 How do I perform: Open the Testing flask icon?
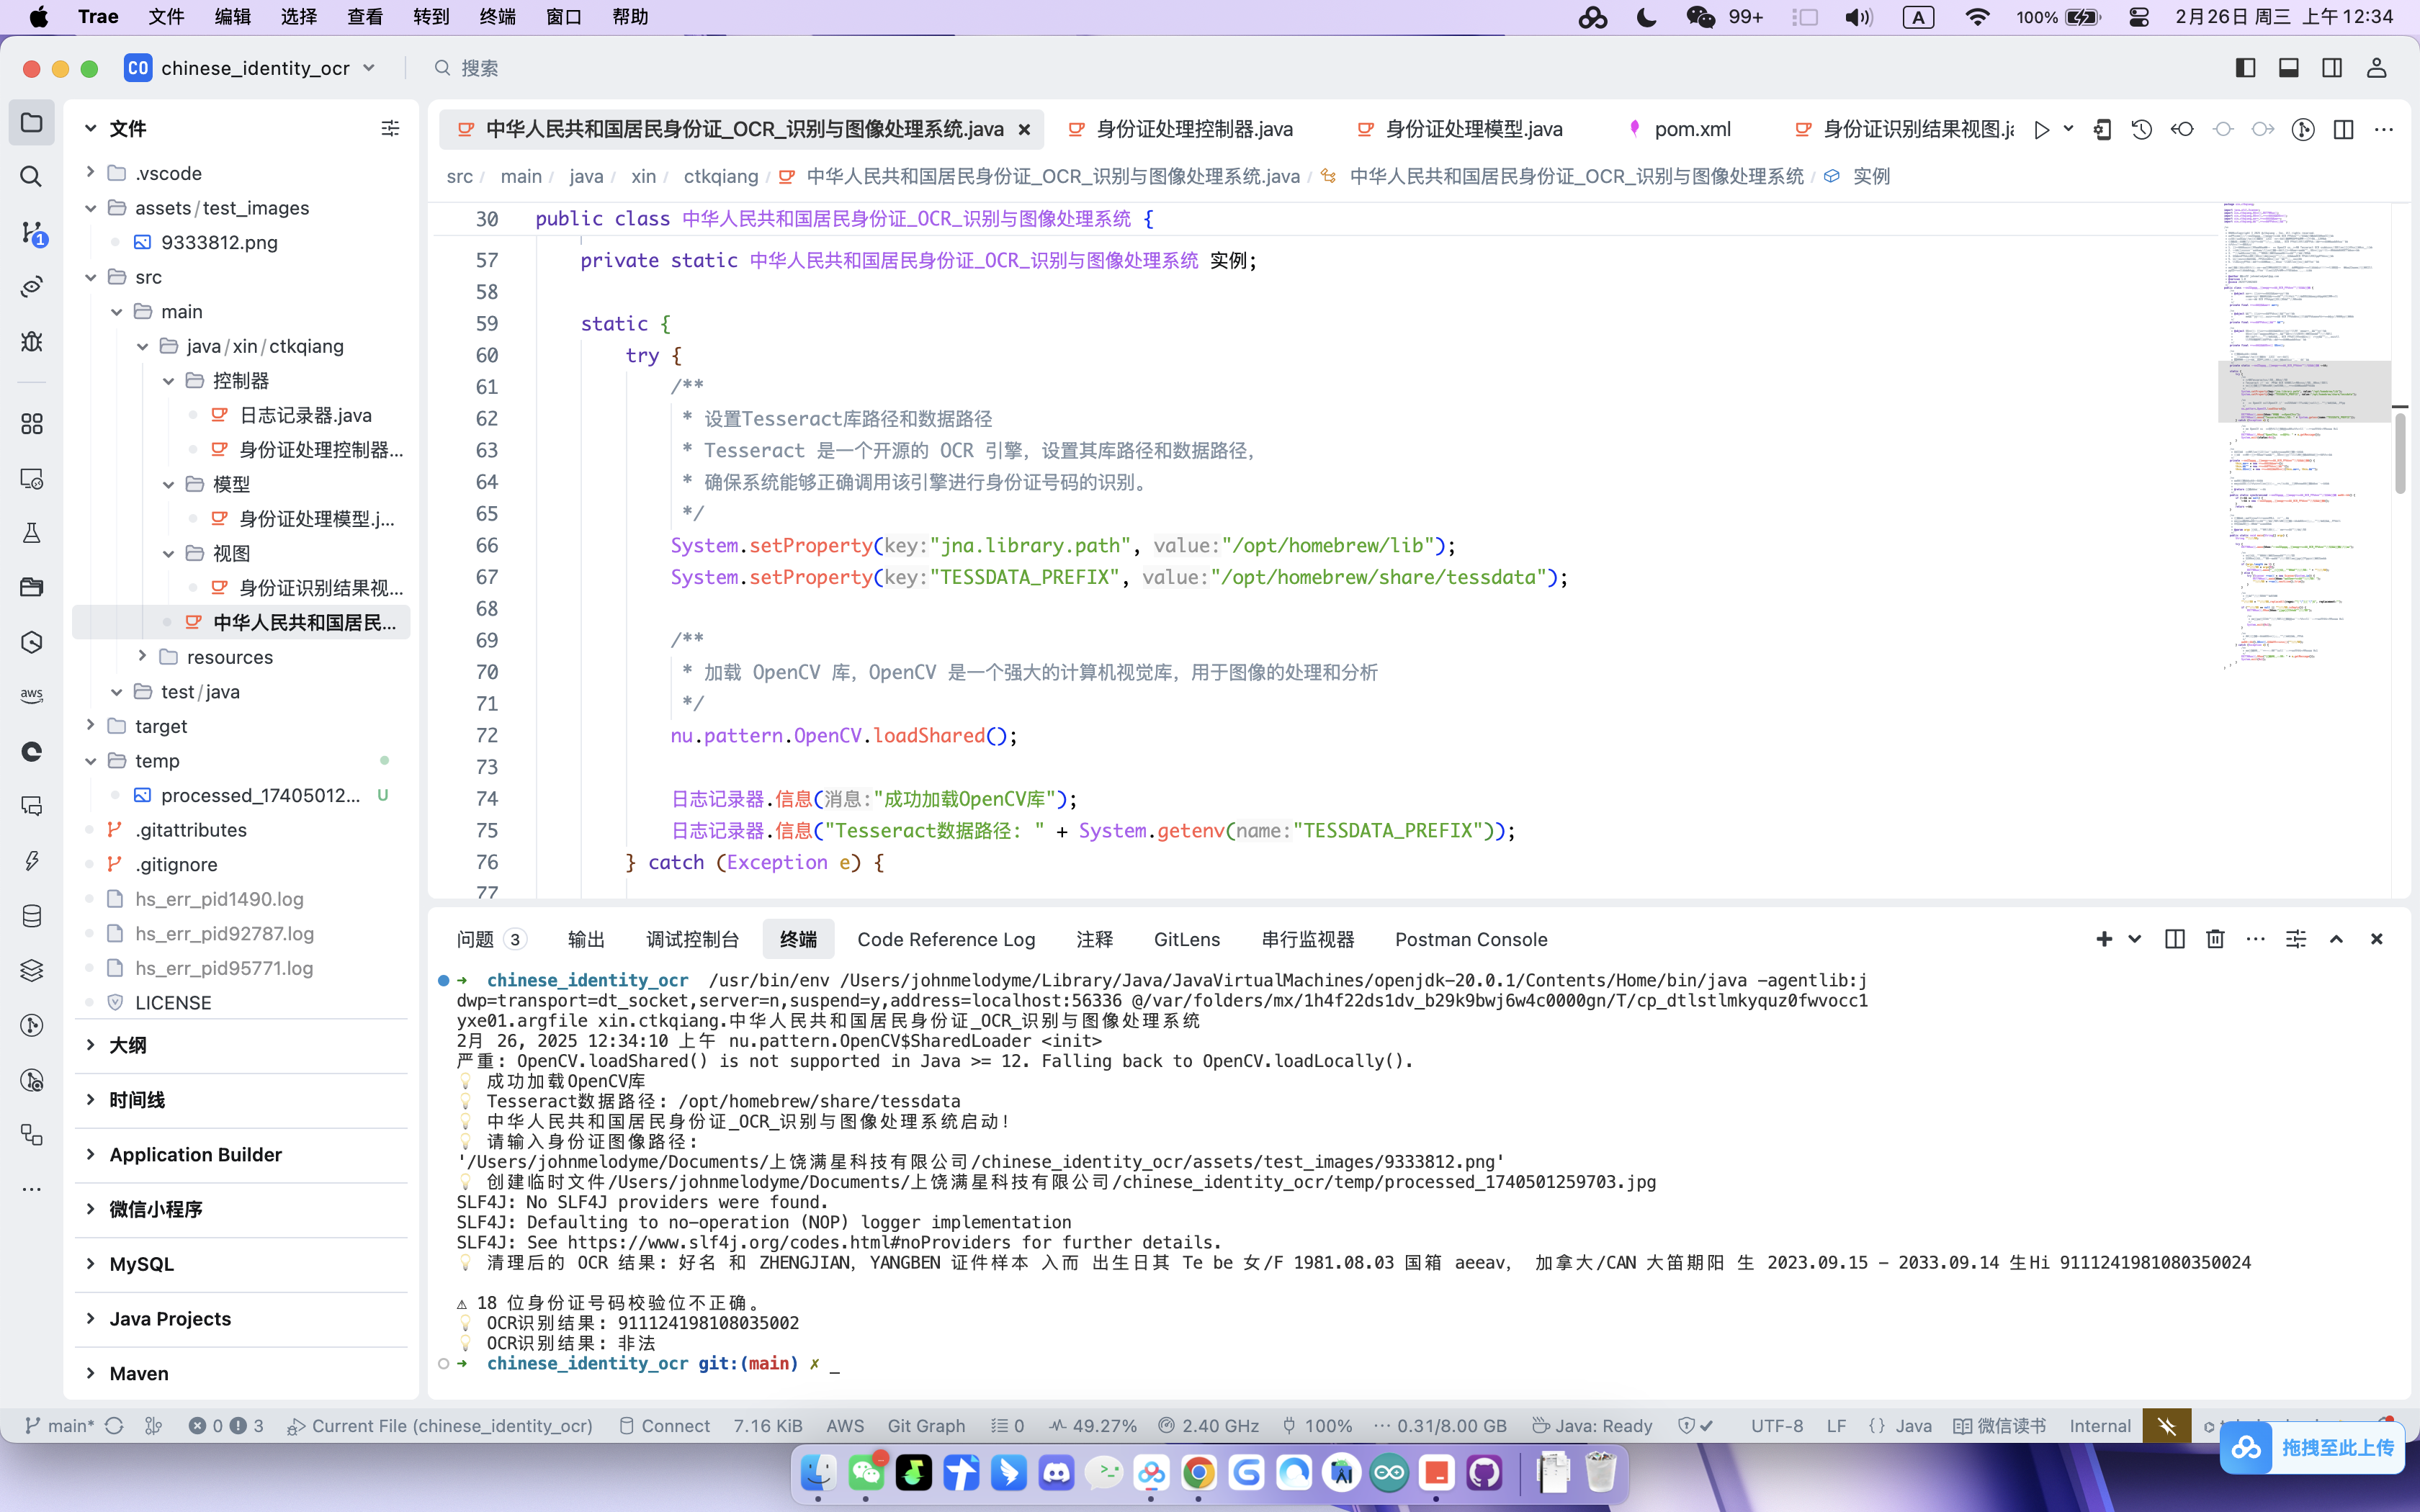[31, 532]
